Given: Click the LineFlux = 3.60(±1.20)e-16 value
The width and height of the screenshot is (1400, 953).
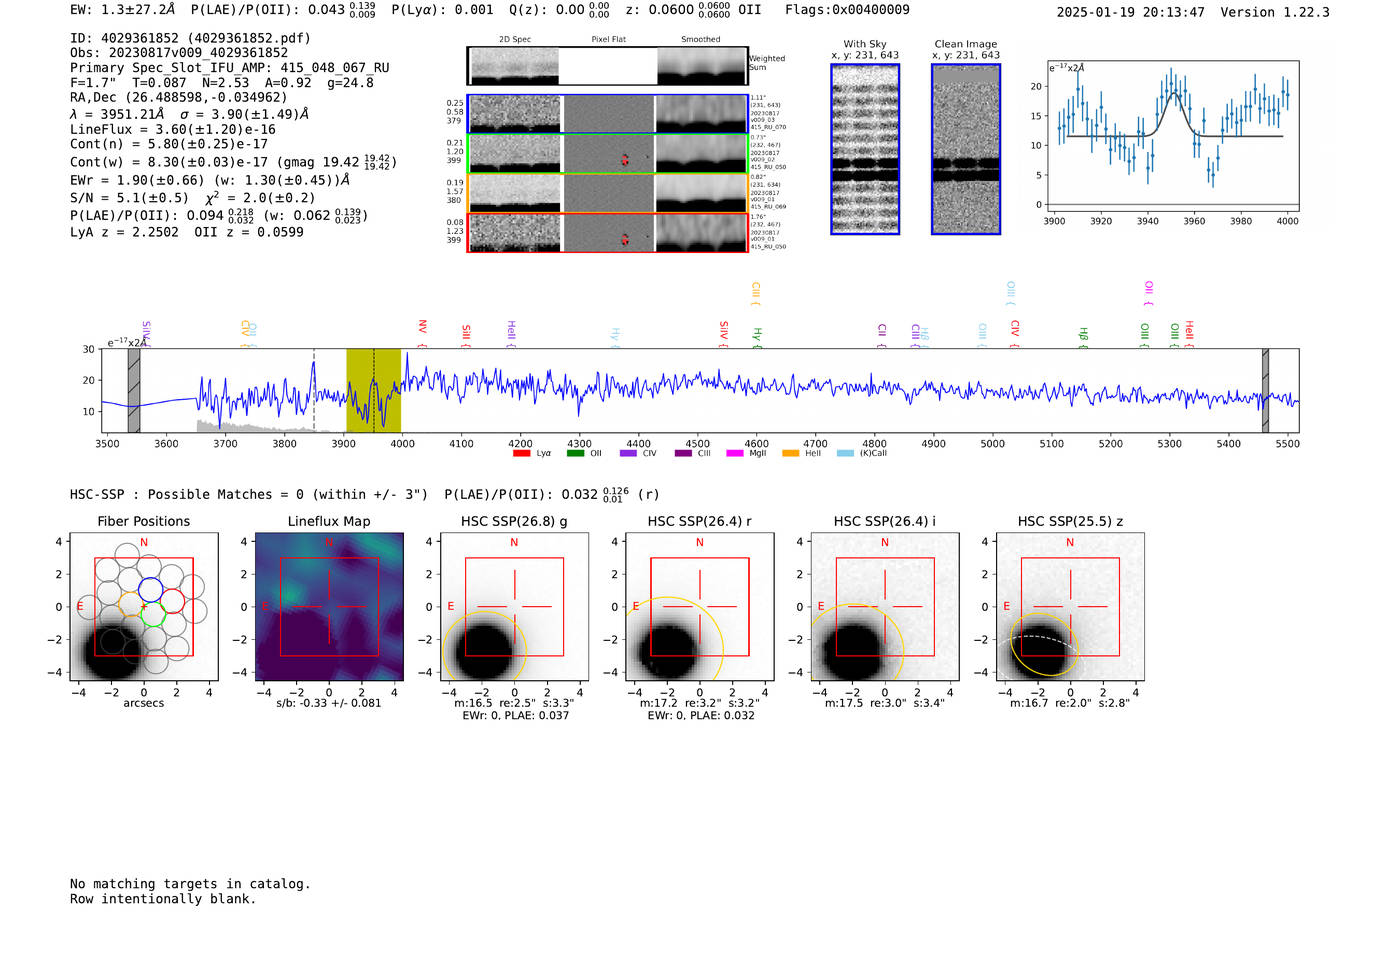Looking at the screenshot, I should (x=173, y=129).
